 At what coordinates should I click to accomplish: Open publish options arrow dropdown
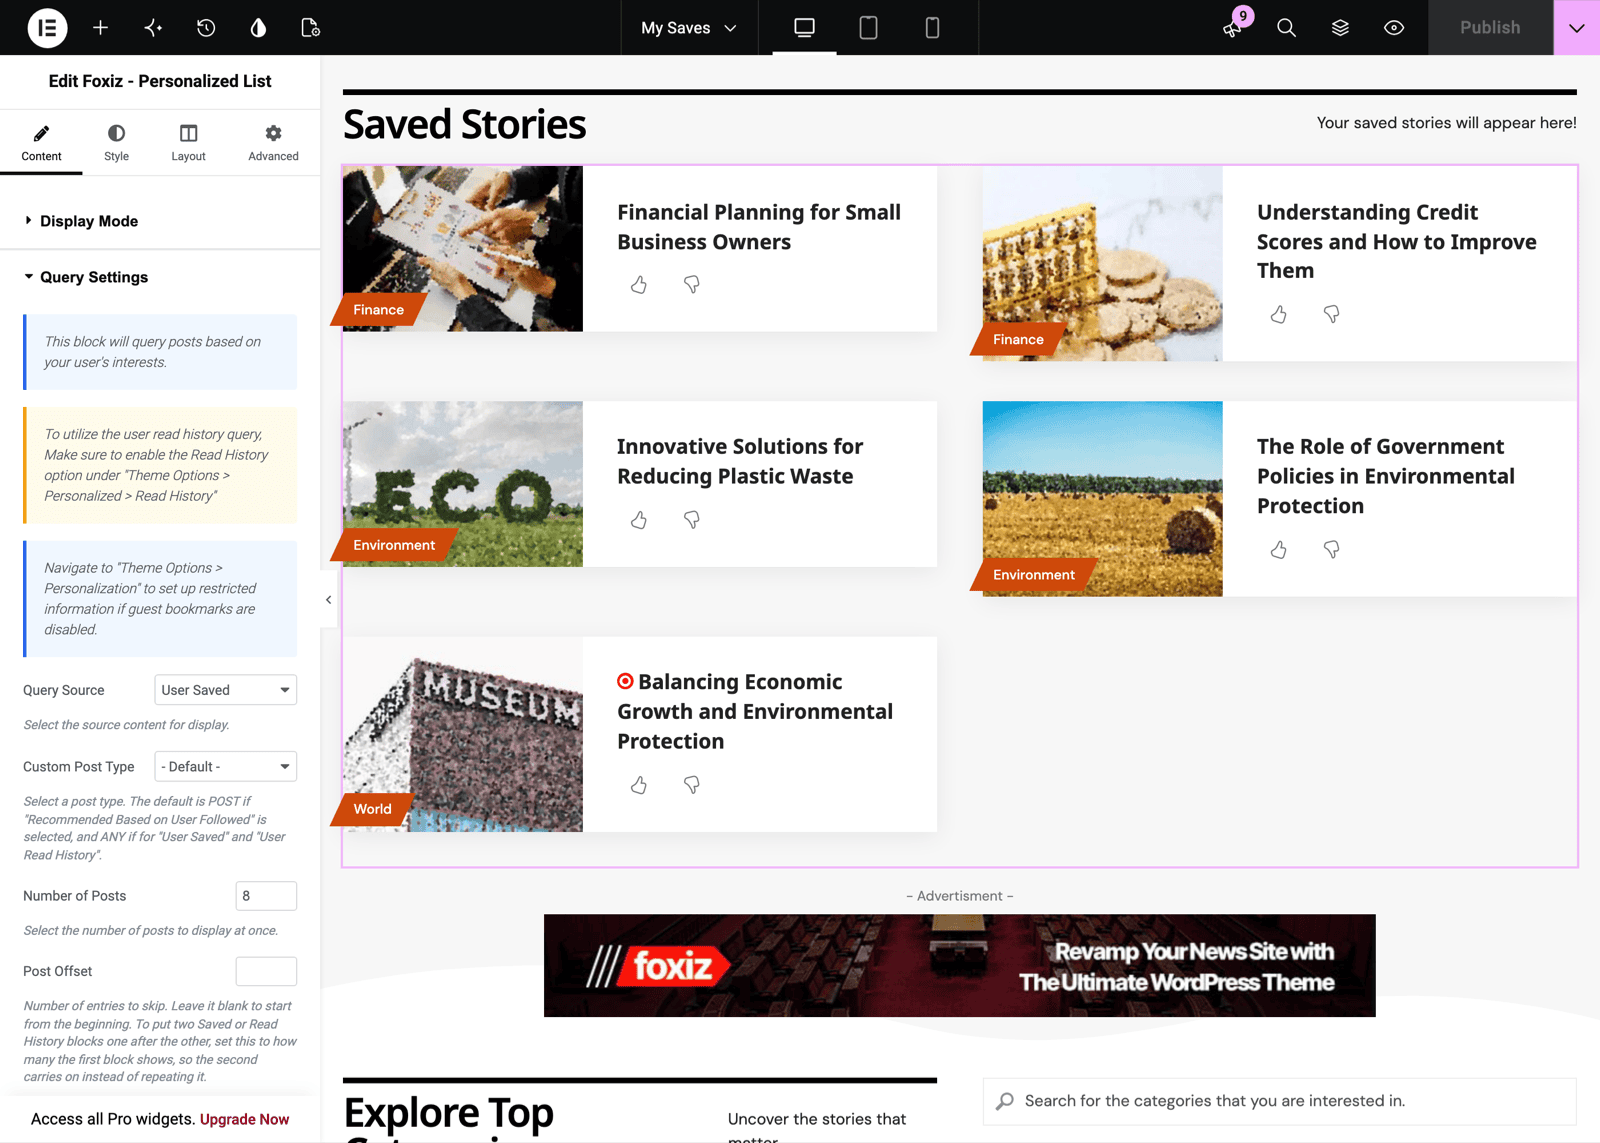[1577, 28]
